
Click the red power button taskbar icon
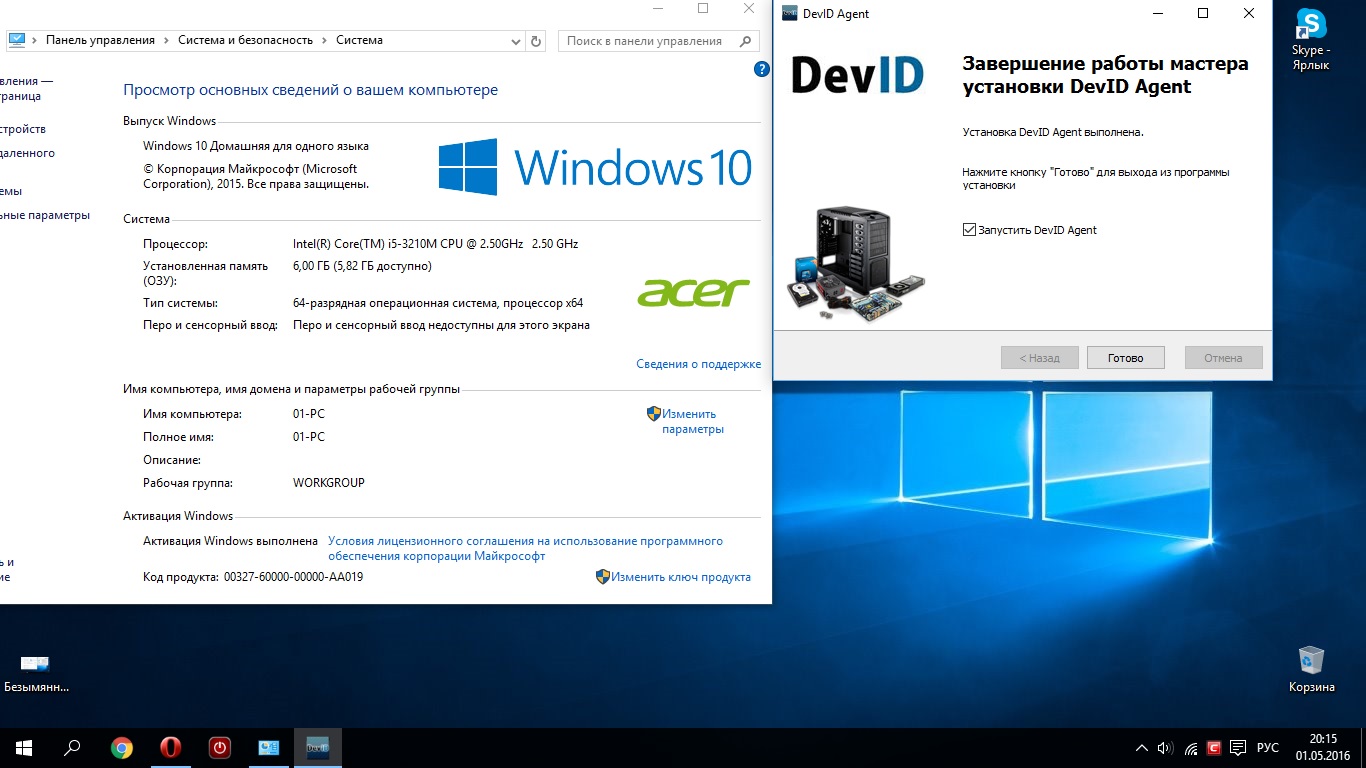point(220,748)
